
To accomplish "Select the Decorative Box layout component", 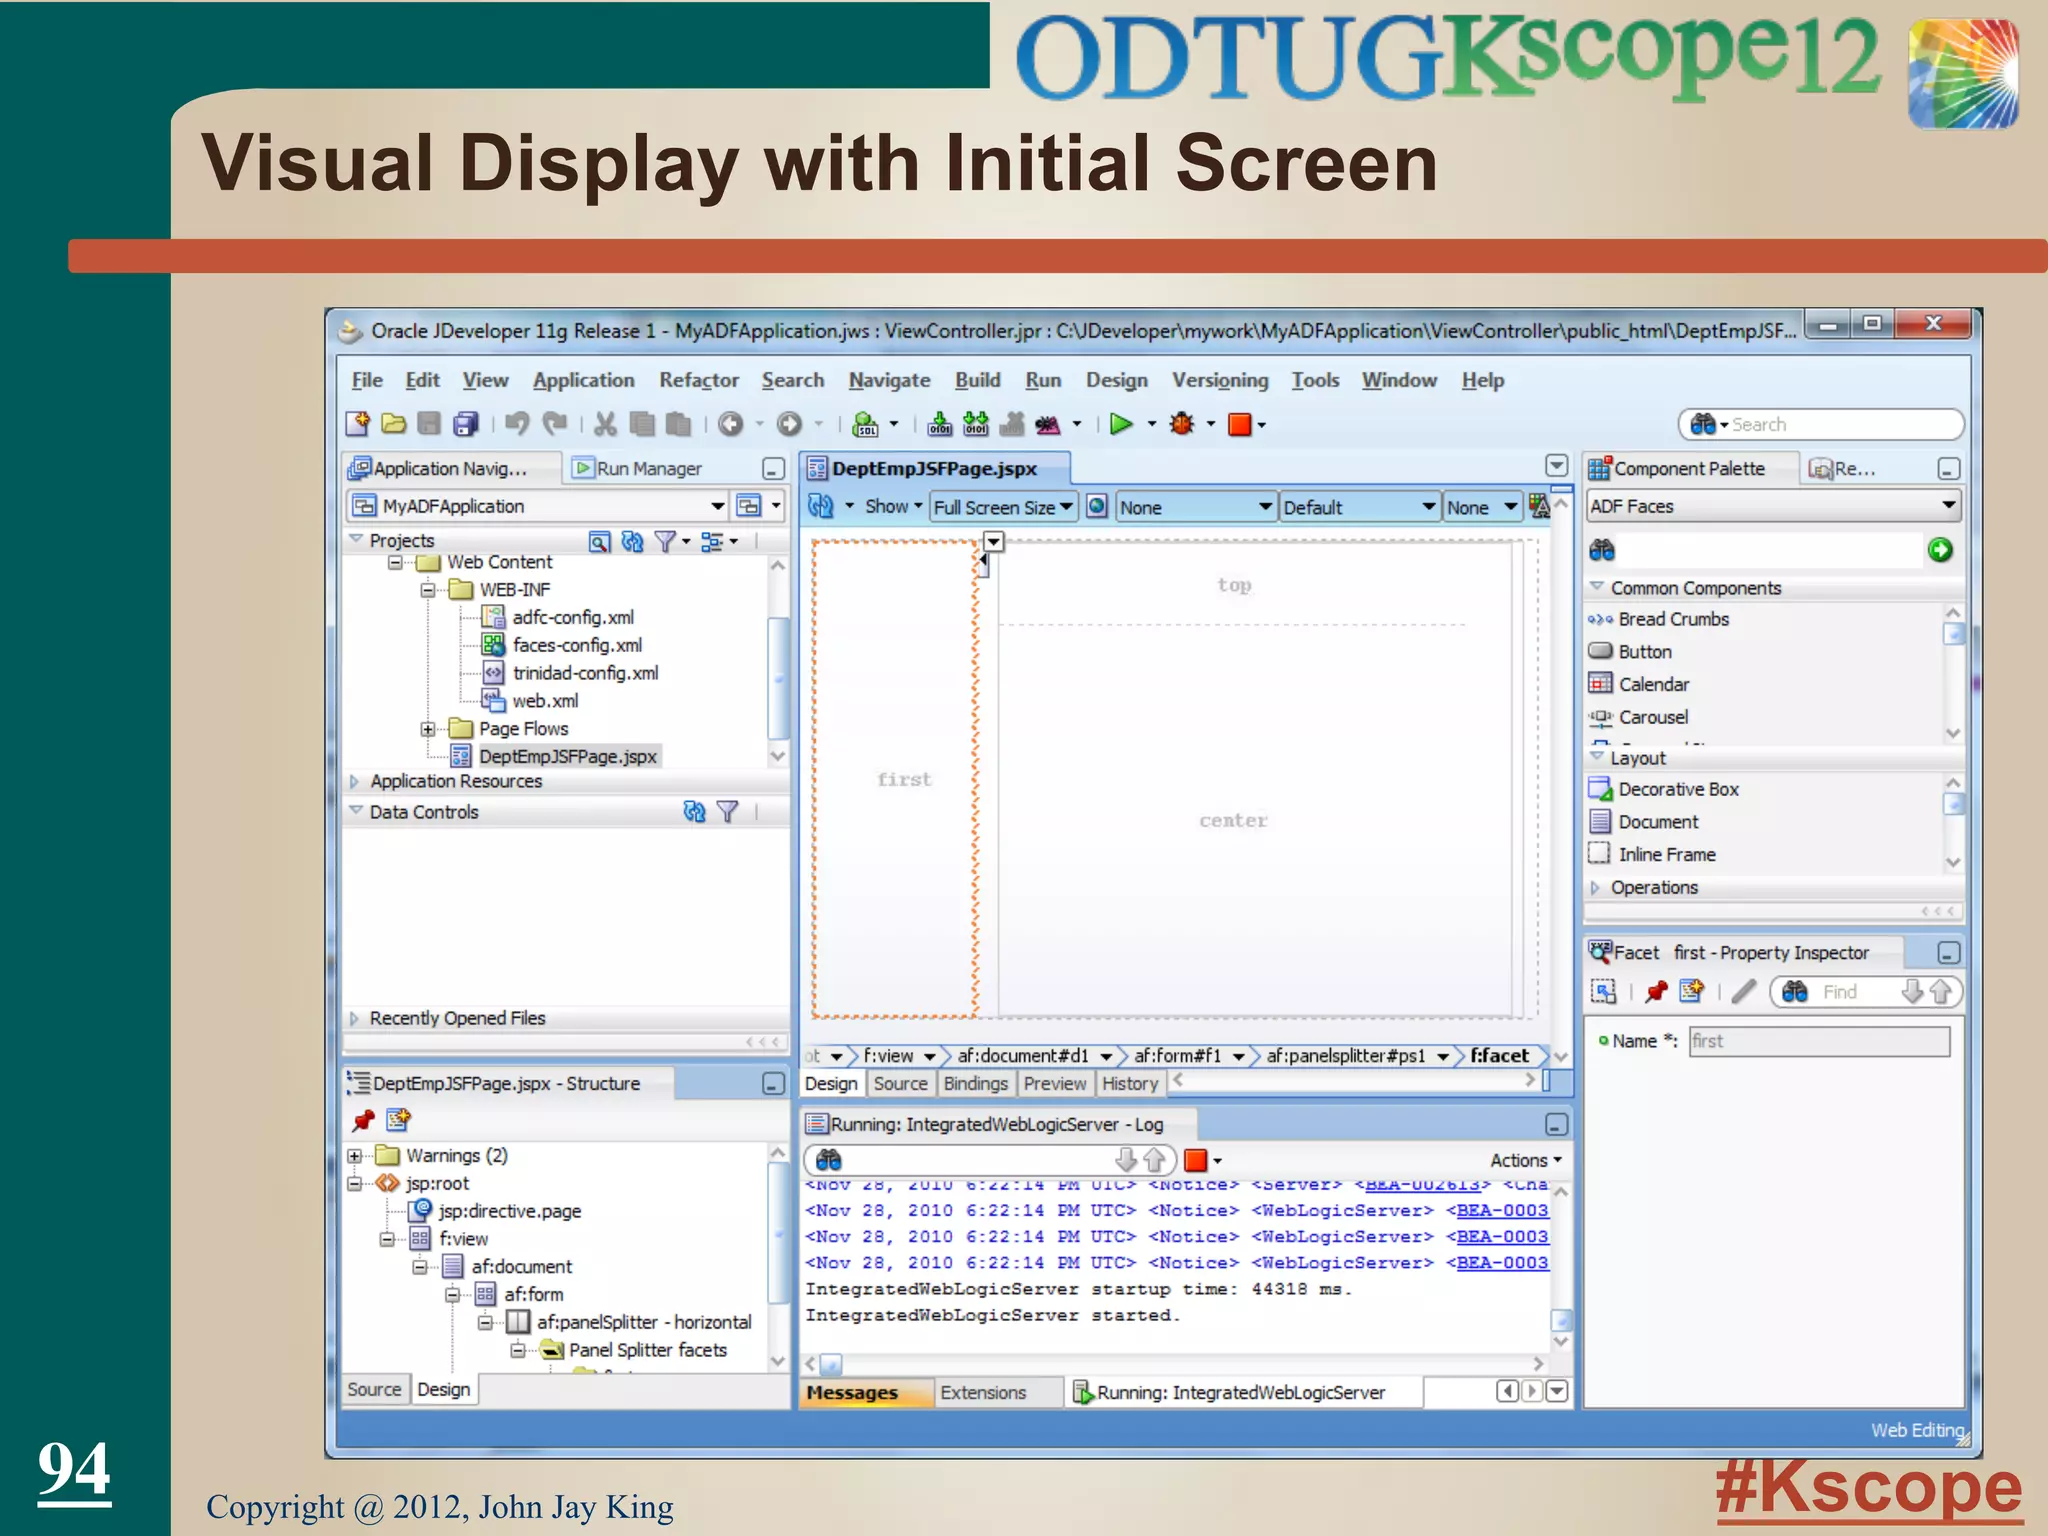I will [x=1678, y=789].
